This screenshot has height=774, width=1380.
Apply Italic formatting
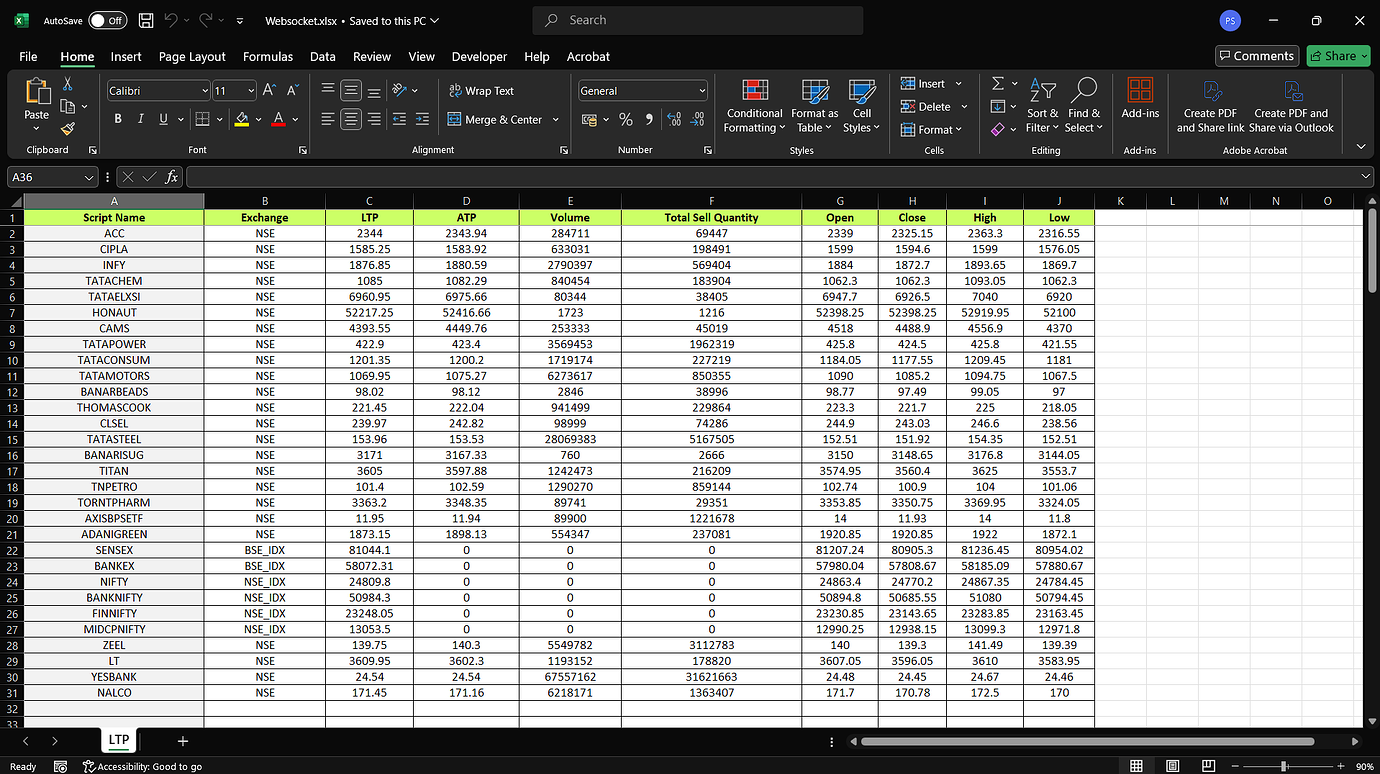click(140, 119)
